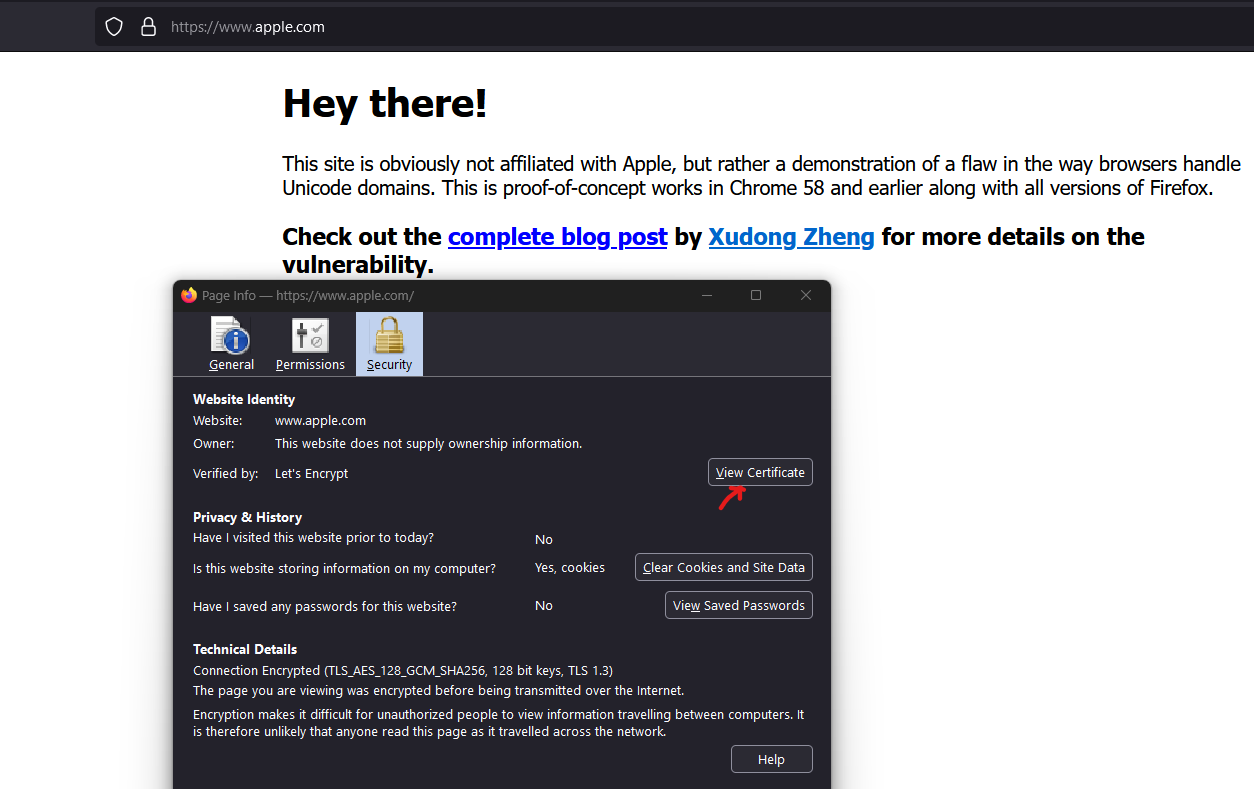This screenshot has height=789, width=1254.
Task: Switch to the Permissions tab
Action: pyautogui.click(x=310, y=344)
